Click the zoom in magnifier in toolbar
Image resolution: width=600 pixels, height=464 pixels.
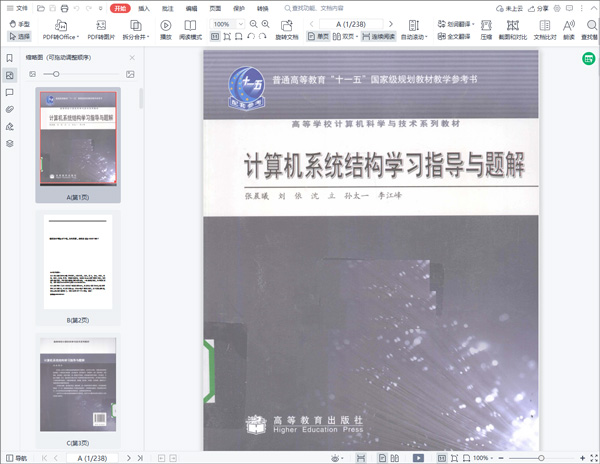[265, 24]
